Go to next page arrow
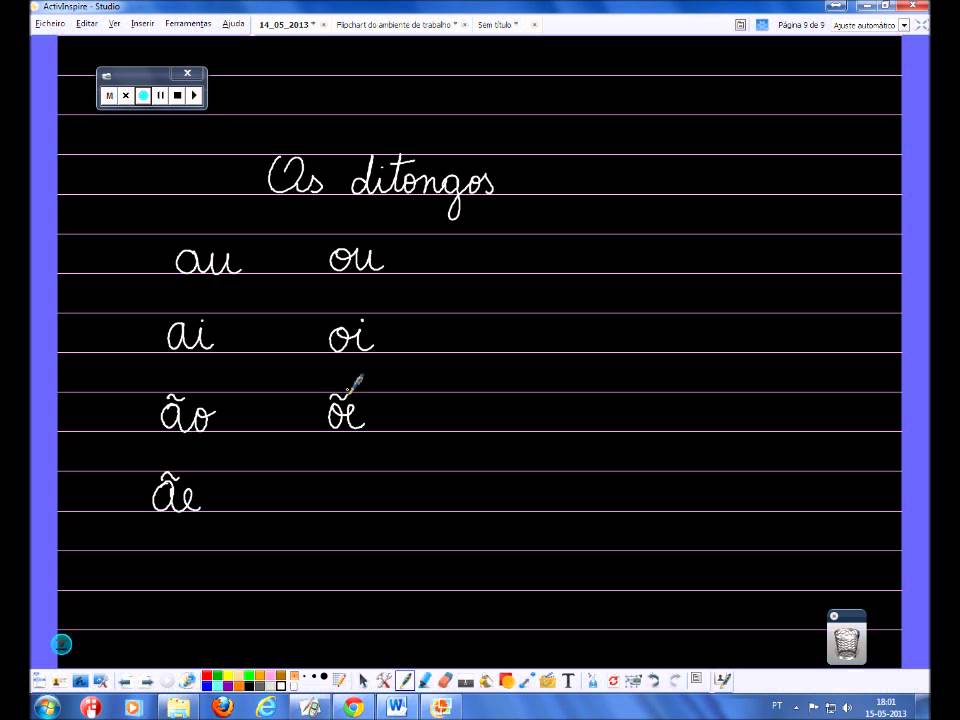This screenshot has height=720, width=960. point(148,681)
